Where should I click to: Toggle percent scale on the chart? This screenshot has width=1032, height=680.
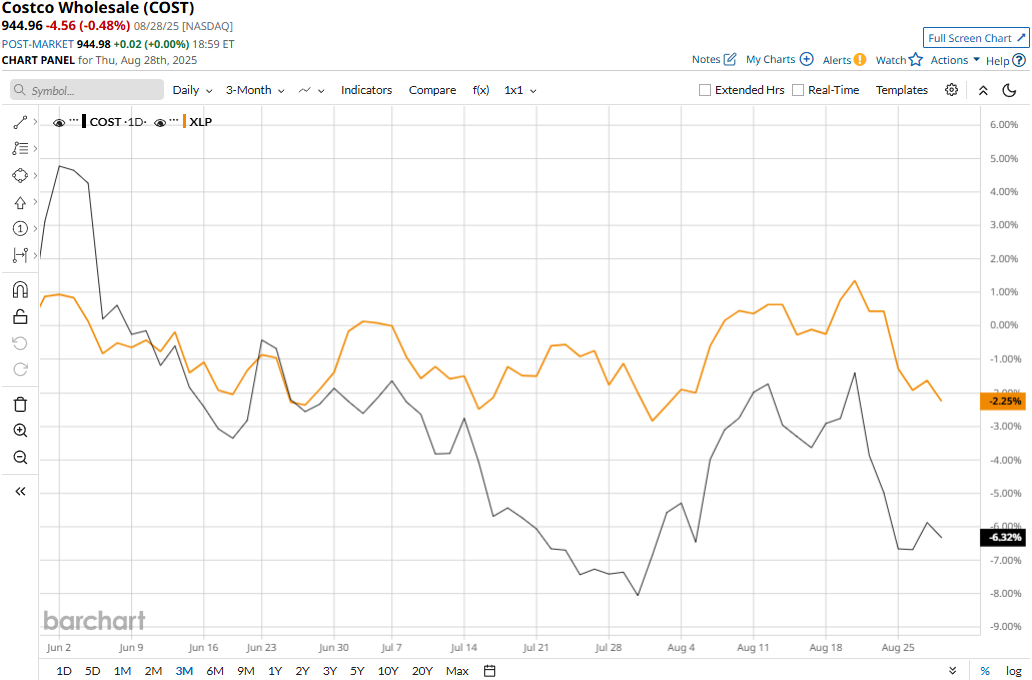tap(985, 671)
